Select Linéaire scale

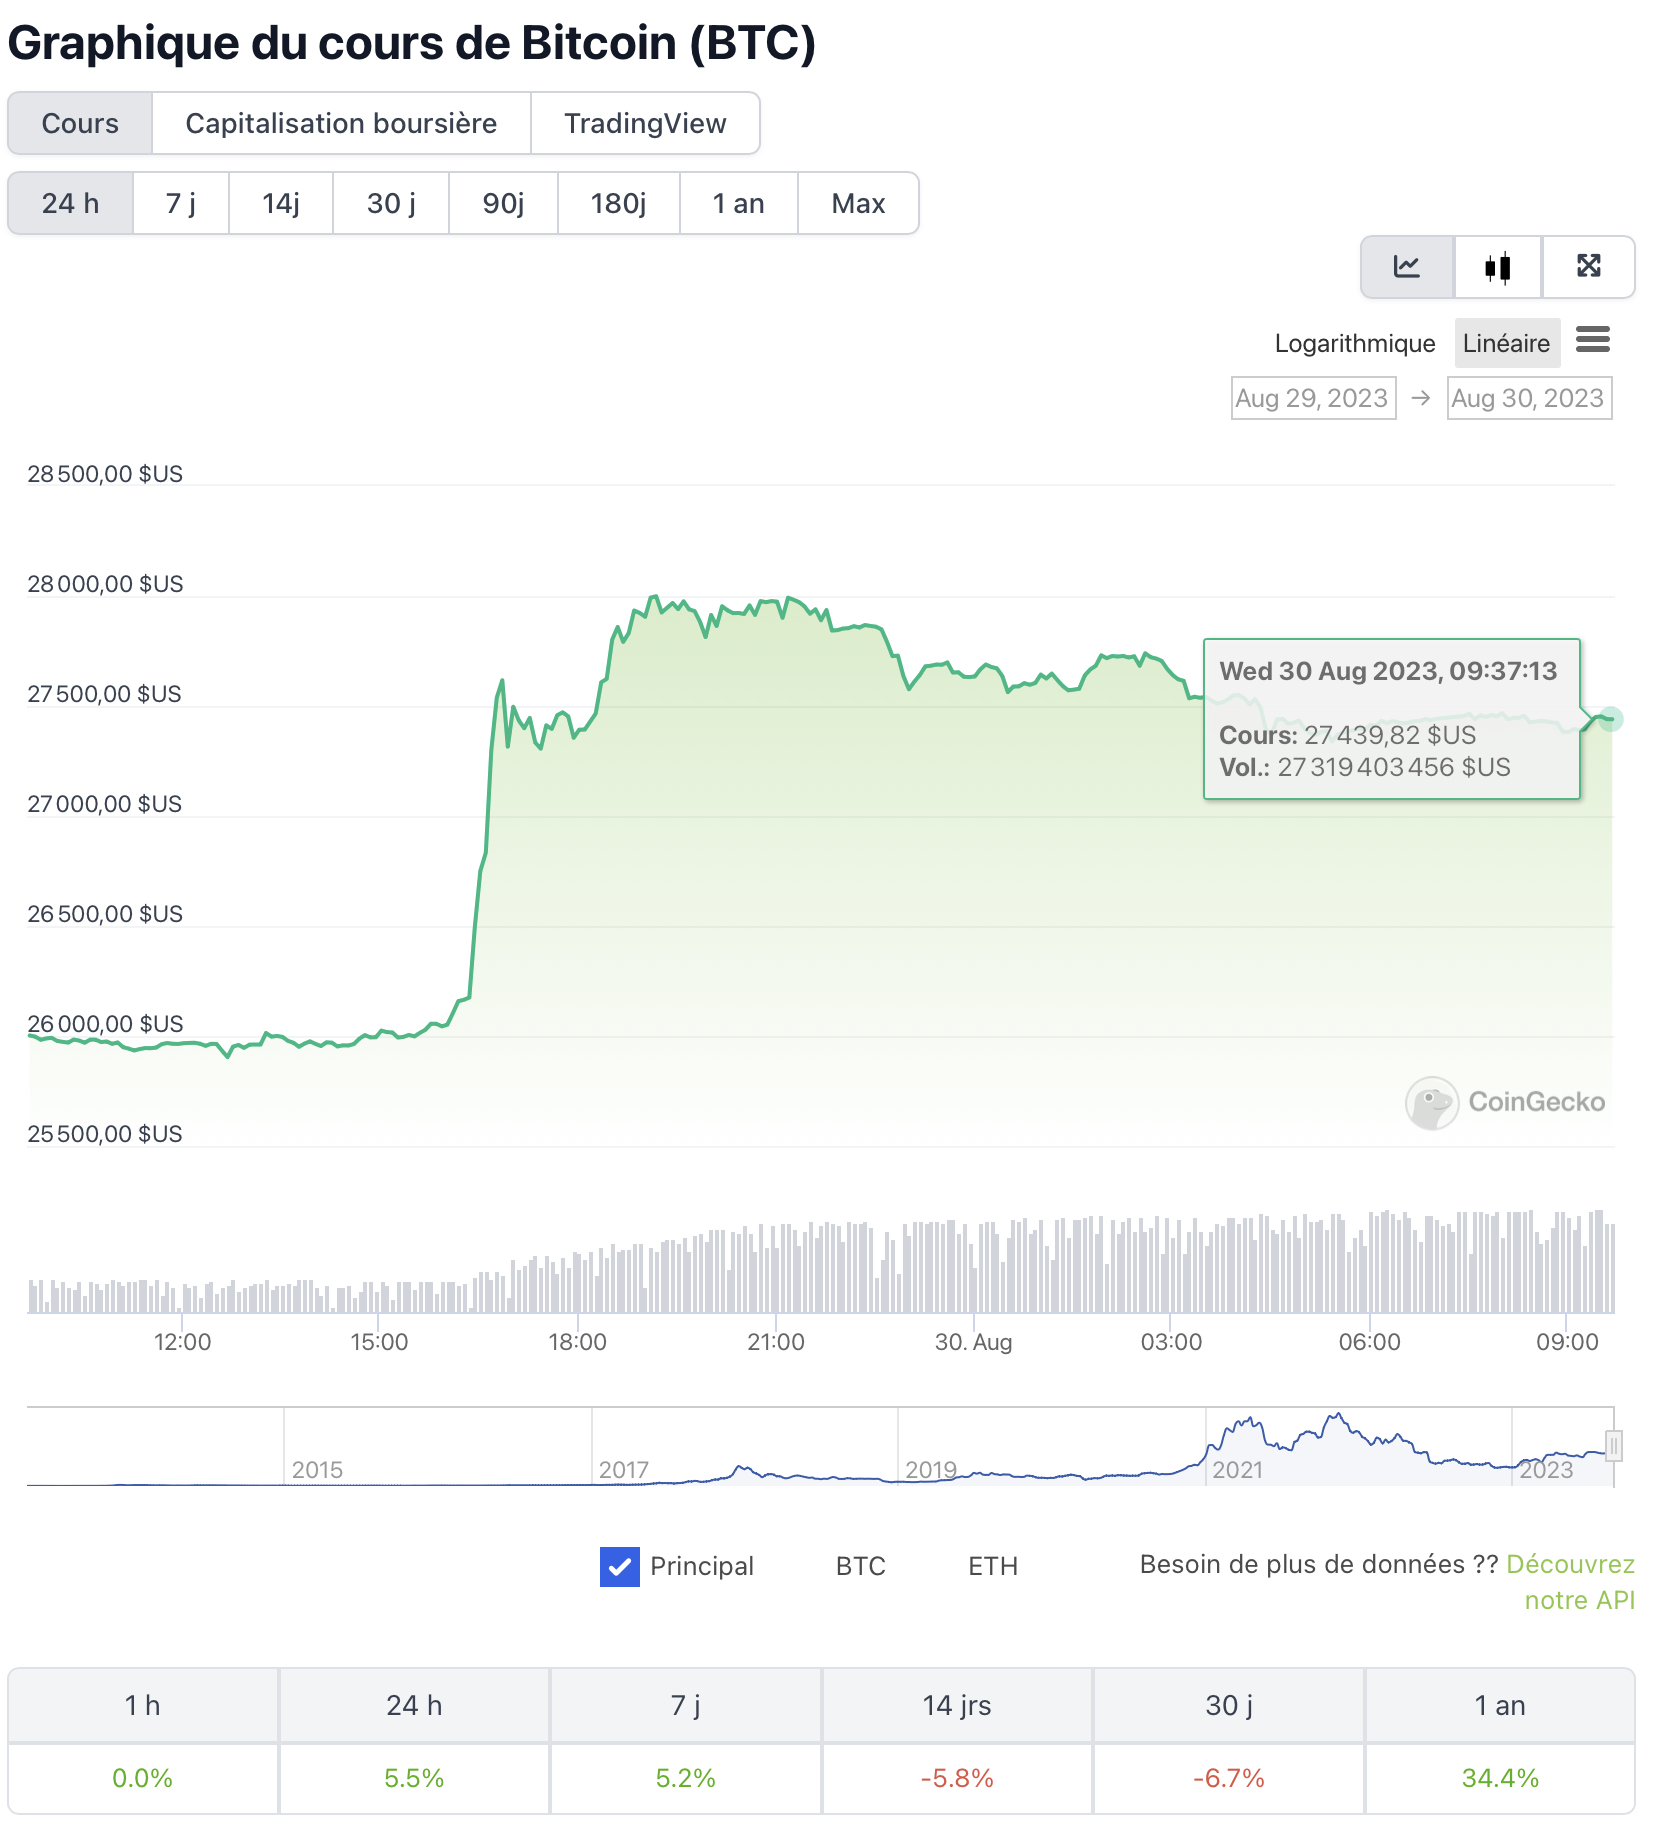point(1505,343)
